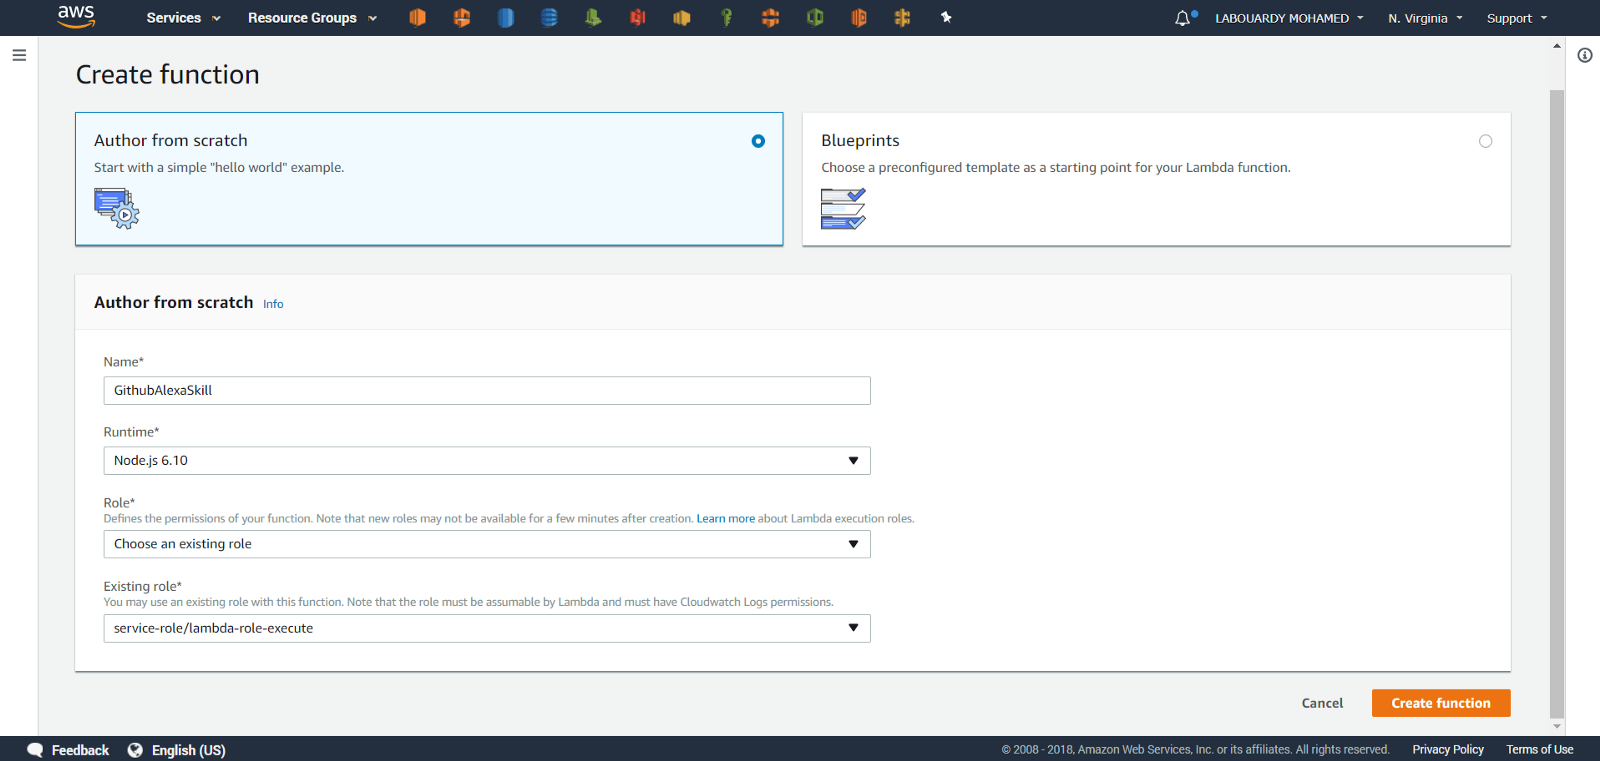Viewport: 1600px width, 761px height.
Task: Select the Author from scratch radio button
Action: [x=758, y=141]
